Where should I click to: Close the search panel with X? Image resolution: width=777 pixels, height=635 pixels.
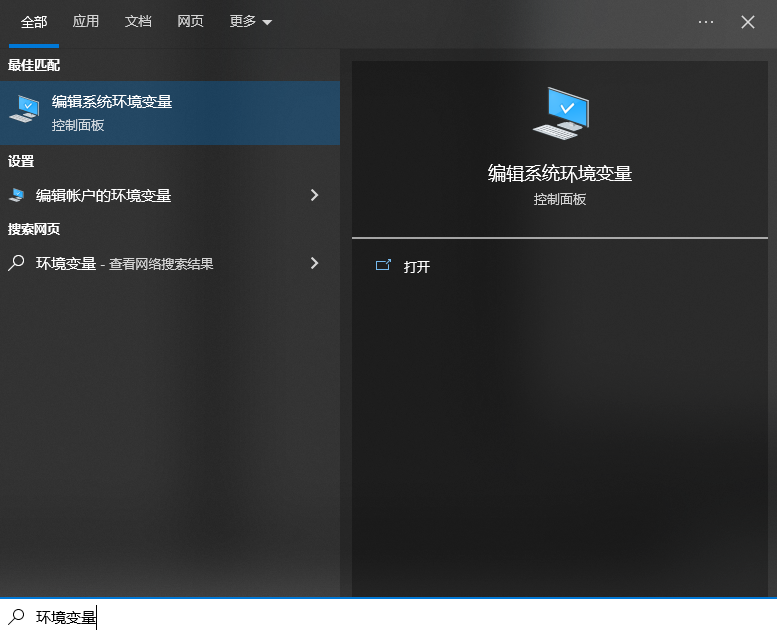pyautogui.click(x=748, y=22)
